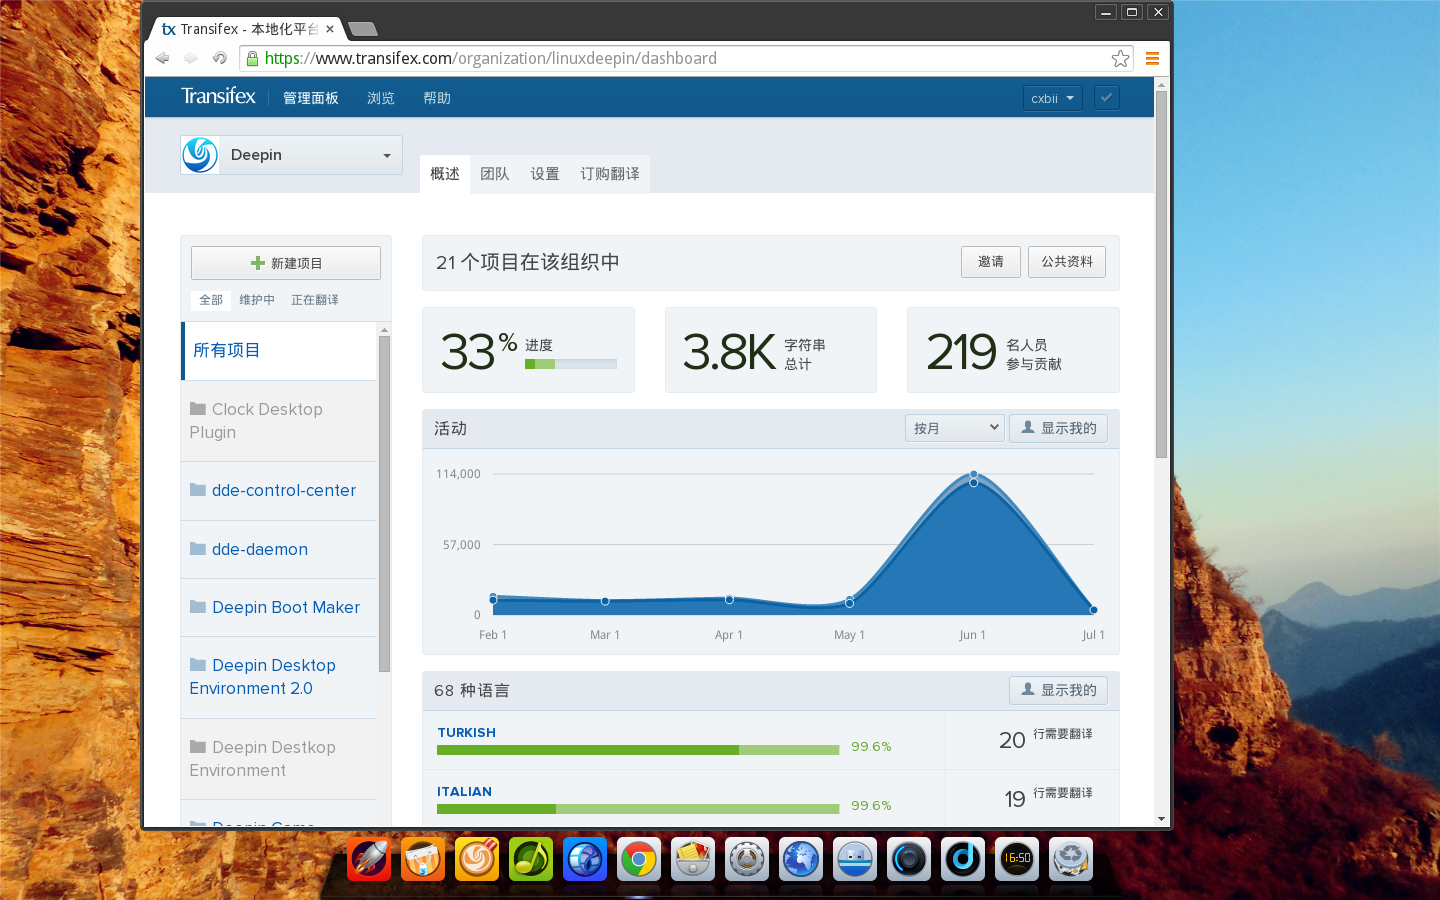
Task: Open the 浏览 menu item
Action: [x=381, y=98]
